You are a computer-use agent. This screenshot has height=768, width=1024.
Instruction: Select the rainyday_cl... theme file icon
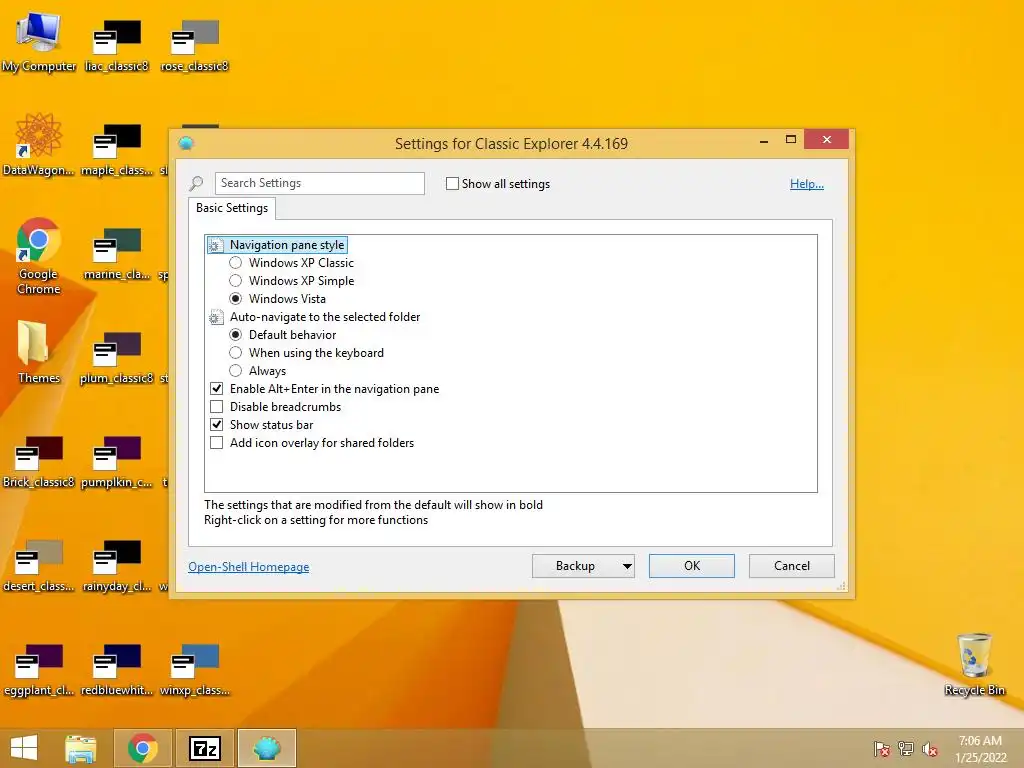coord(117,565)
